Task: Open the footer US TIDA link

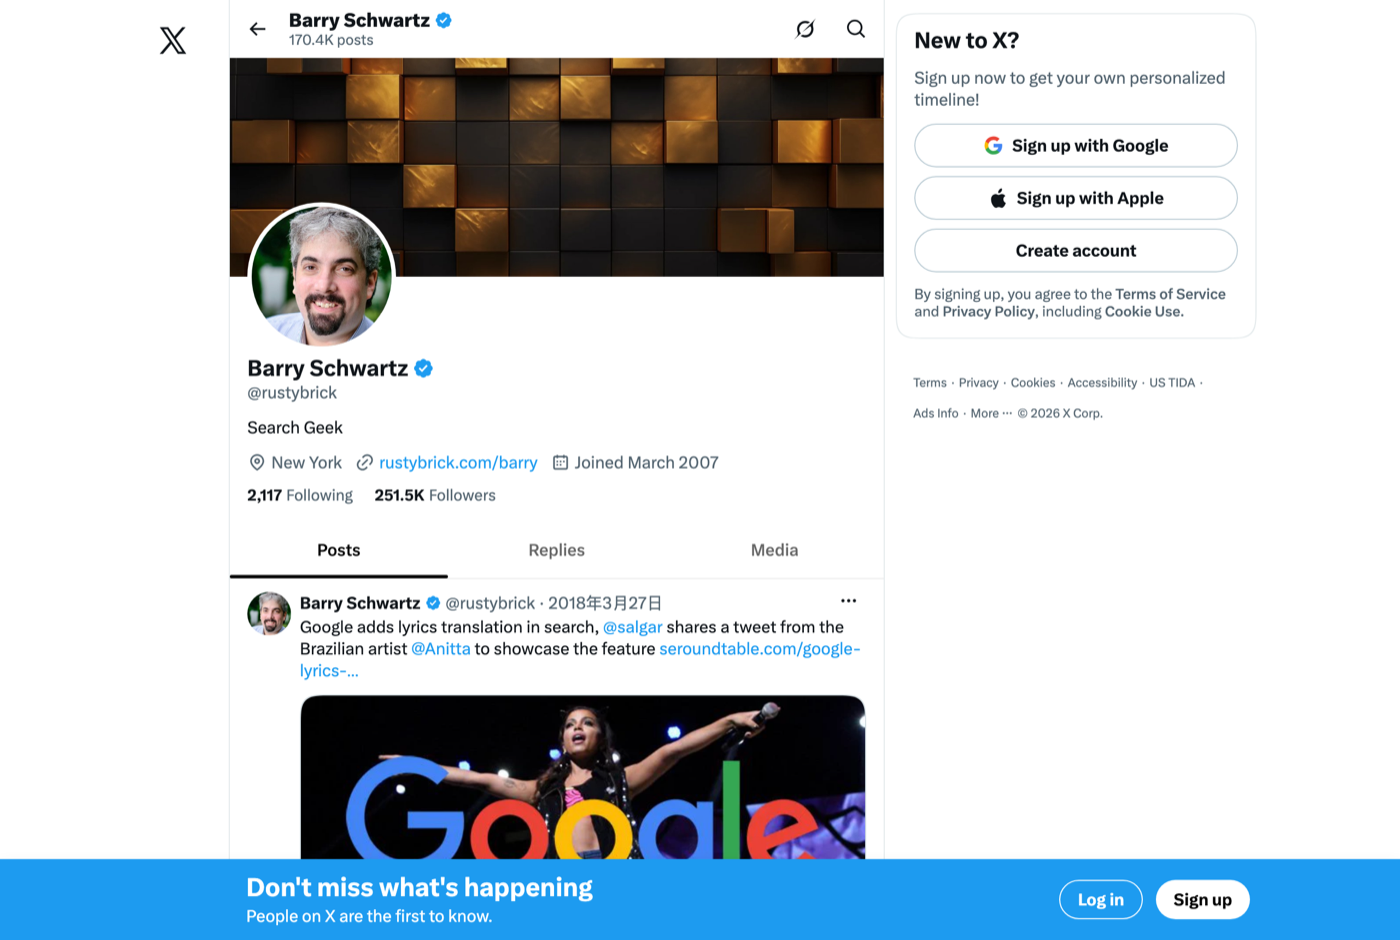Action: coord(1172,383)
